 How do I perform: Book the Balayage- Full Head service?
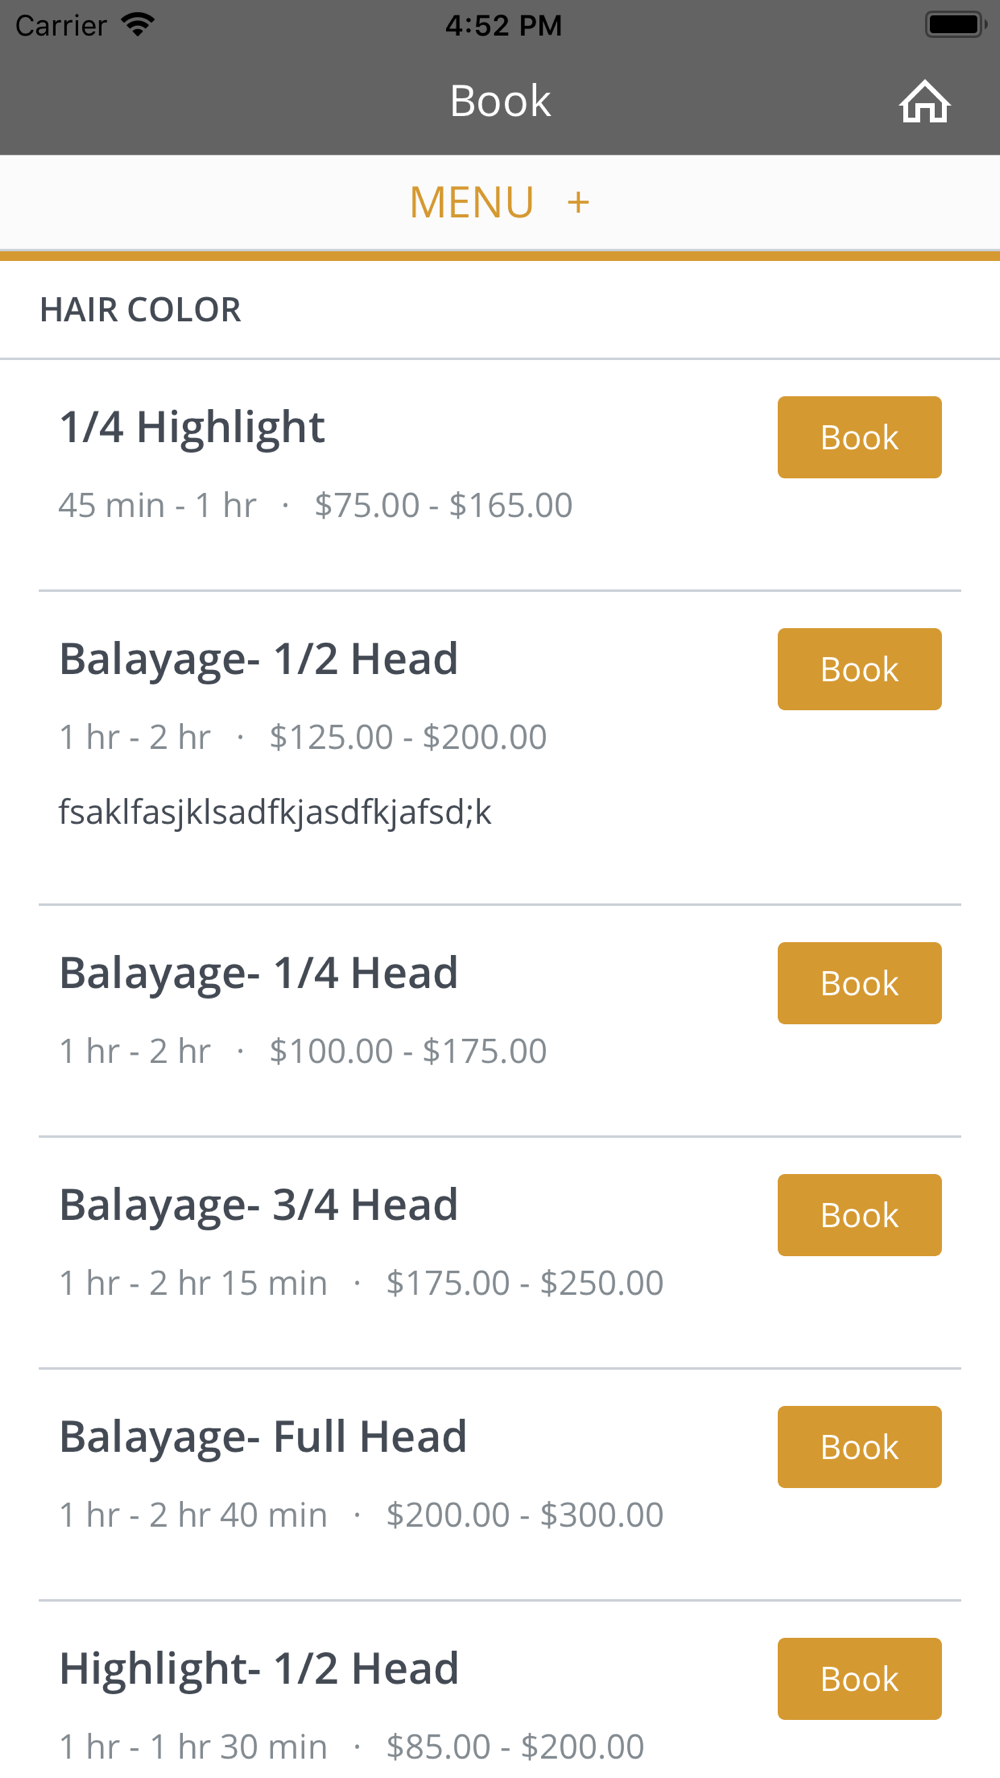click(859, 1447)
